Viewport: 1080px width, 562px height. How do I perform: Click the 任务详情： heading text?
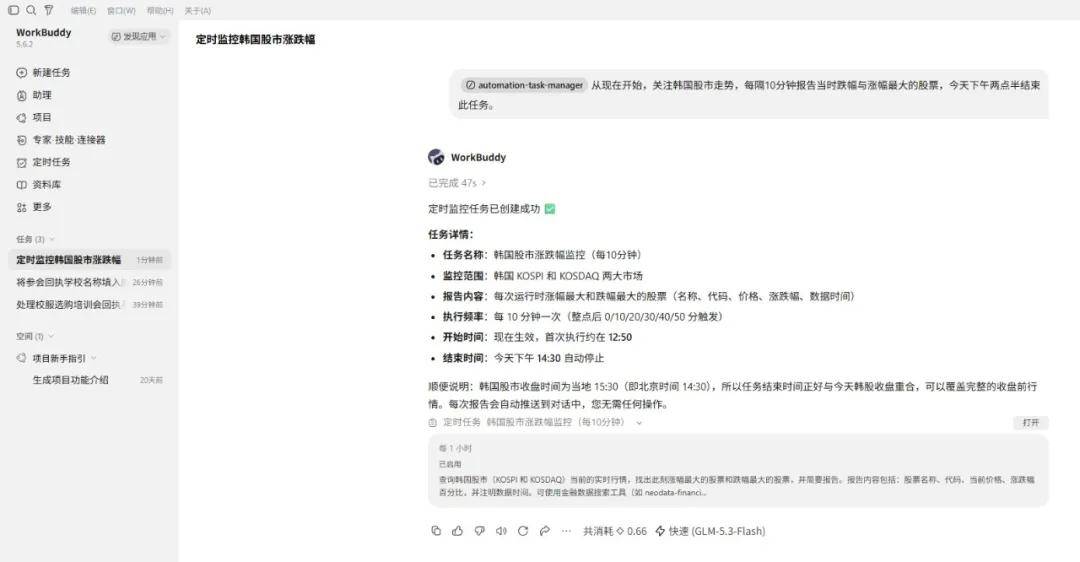tap(450, 234)
